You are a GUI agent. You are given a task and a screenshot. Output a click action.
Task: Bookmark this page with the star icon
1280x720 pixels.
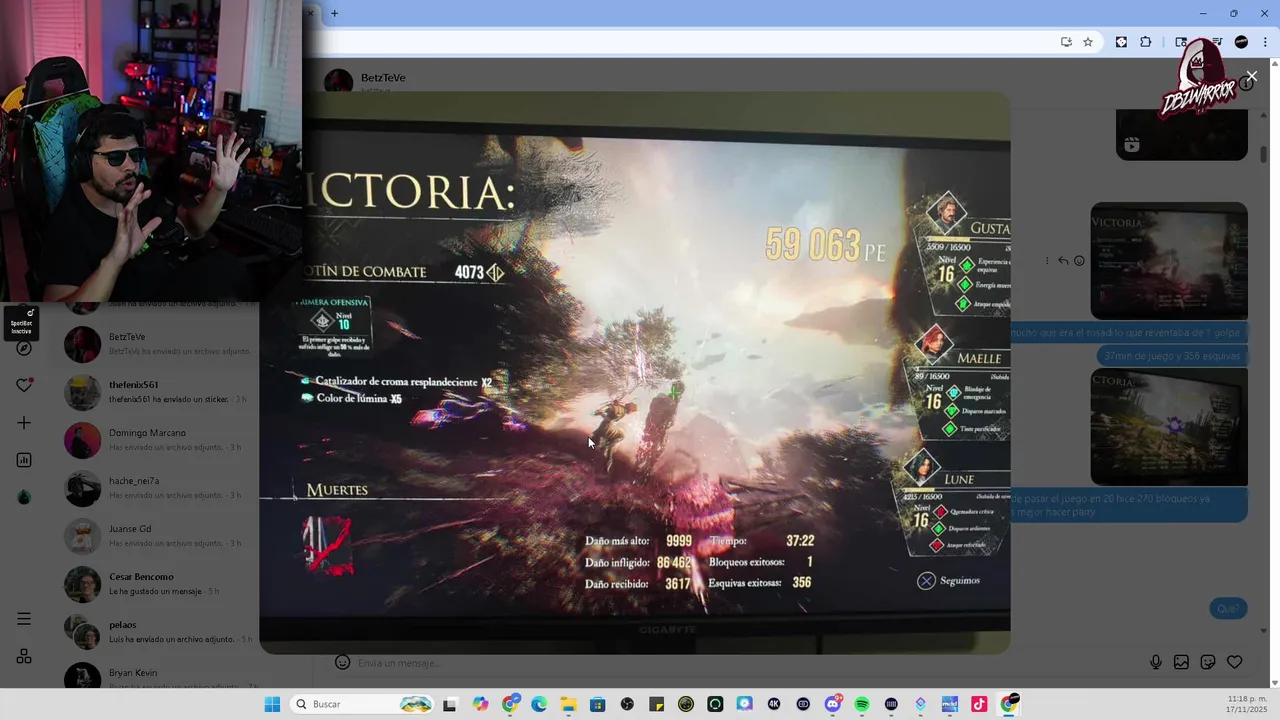click(x=1088, y=42)
